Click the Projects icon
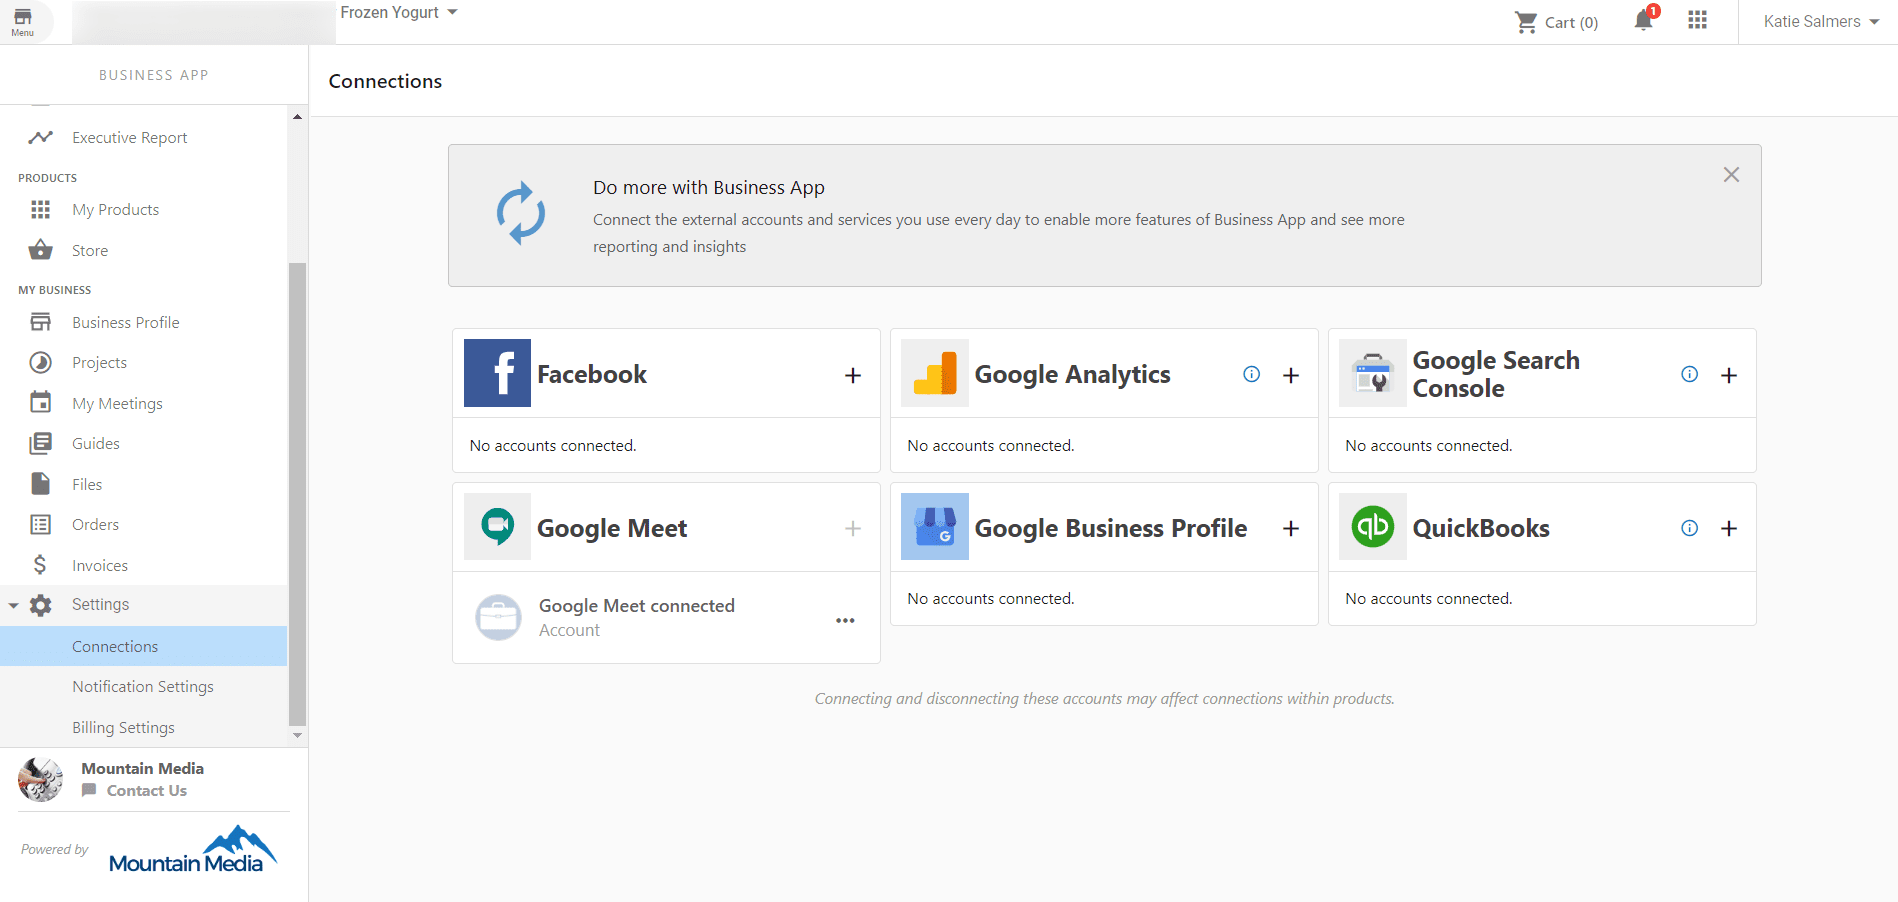 point(40,362)
